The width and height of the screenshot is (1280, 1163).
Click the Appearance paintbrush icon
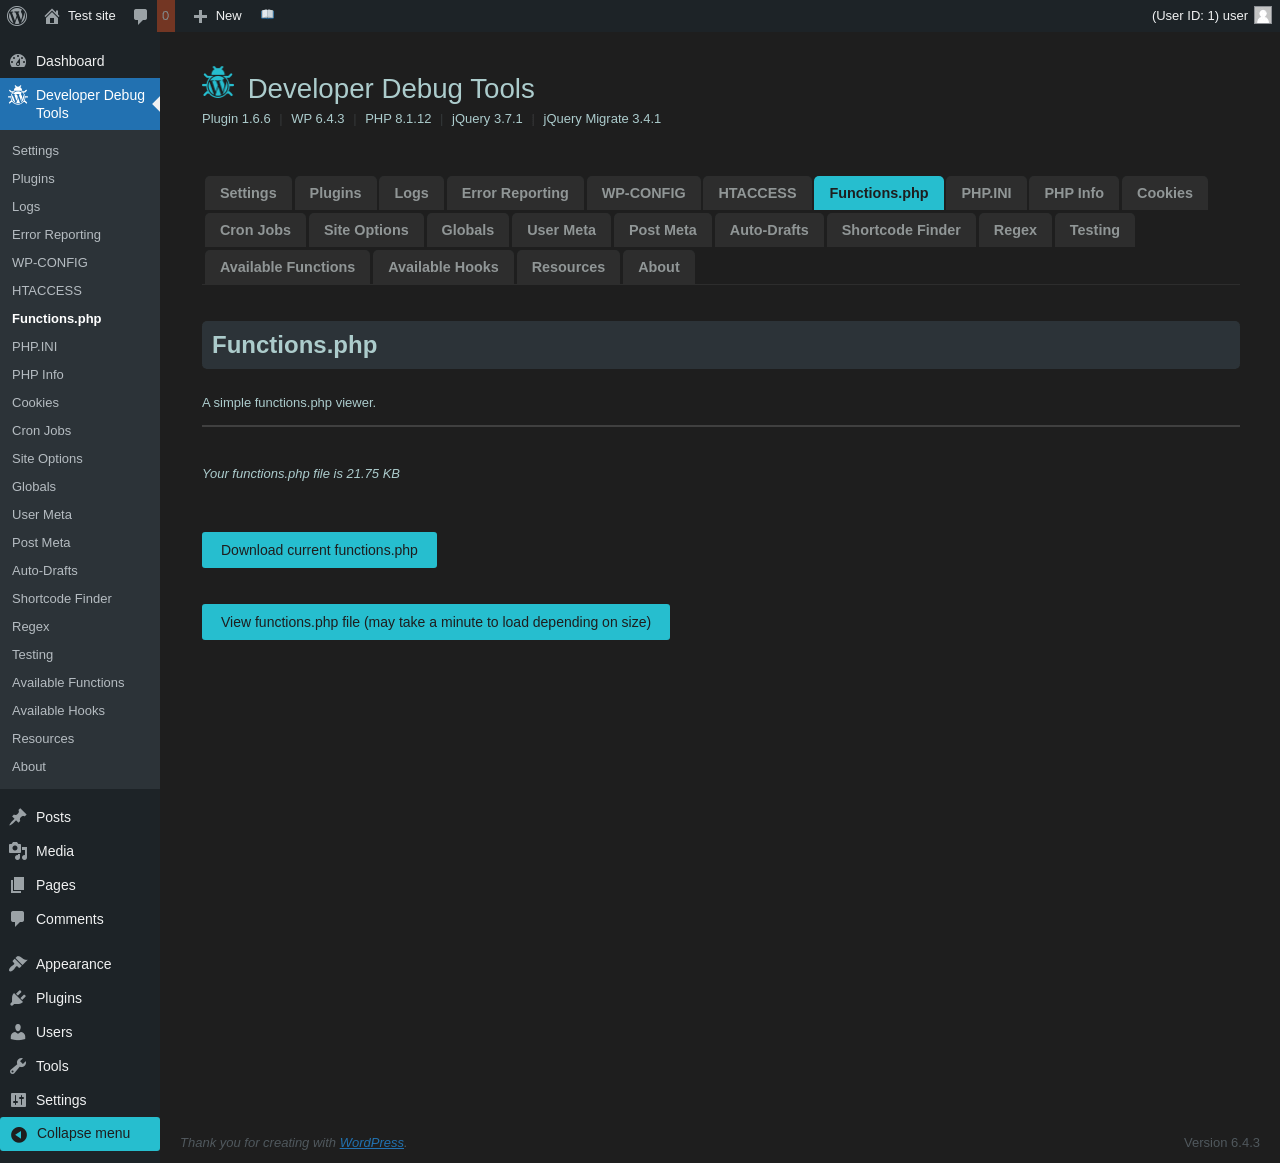pos(18,964)
